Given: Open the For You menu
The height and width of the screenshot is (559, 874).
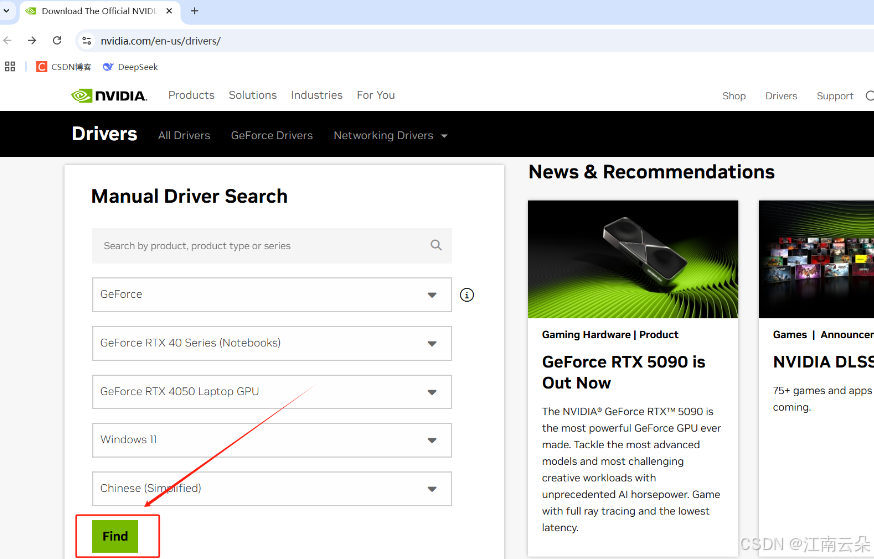Looking at the screenshot, I should [x=376, y=95].
